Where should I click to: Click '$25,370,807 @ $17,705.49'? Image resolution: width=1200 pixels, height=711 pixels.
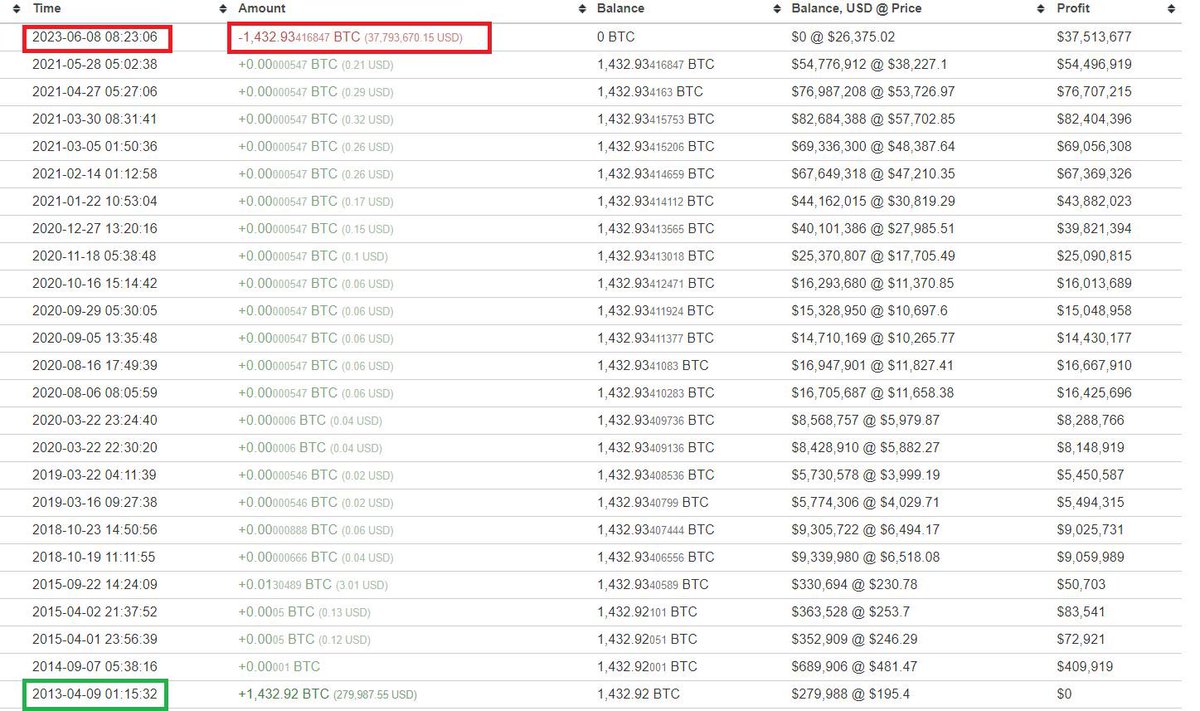tap(873, 256)
